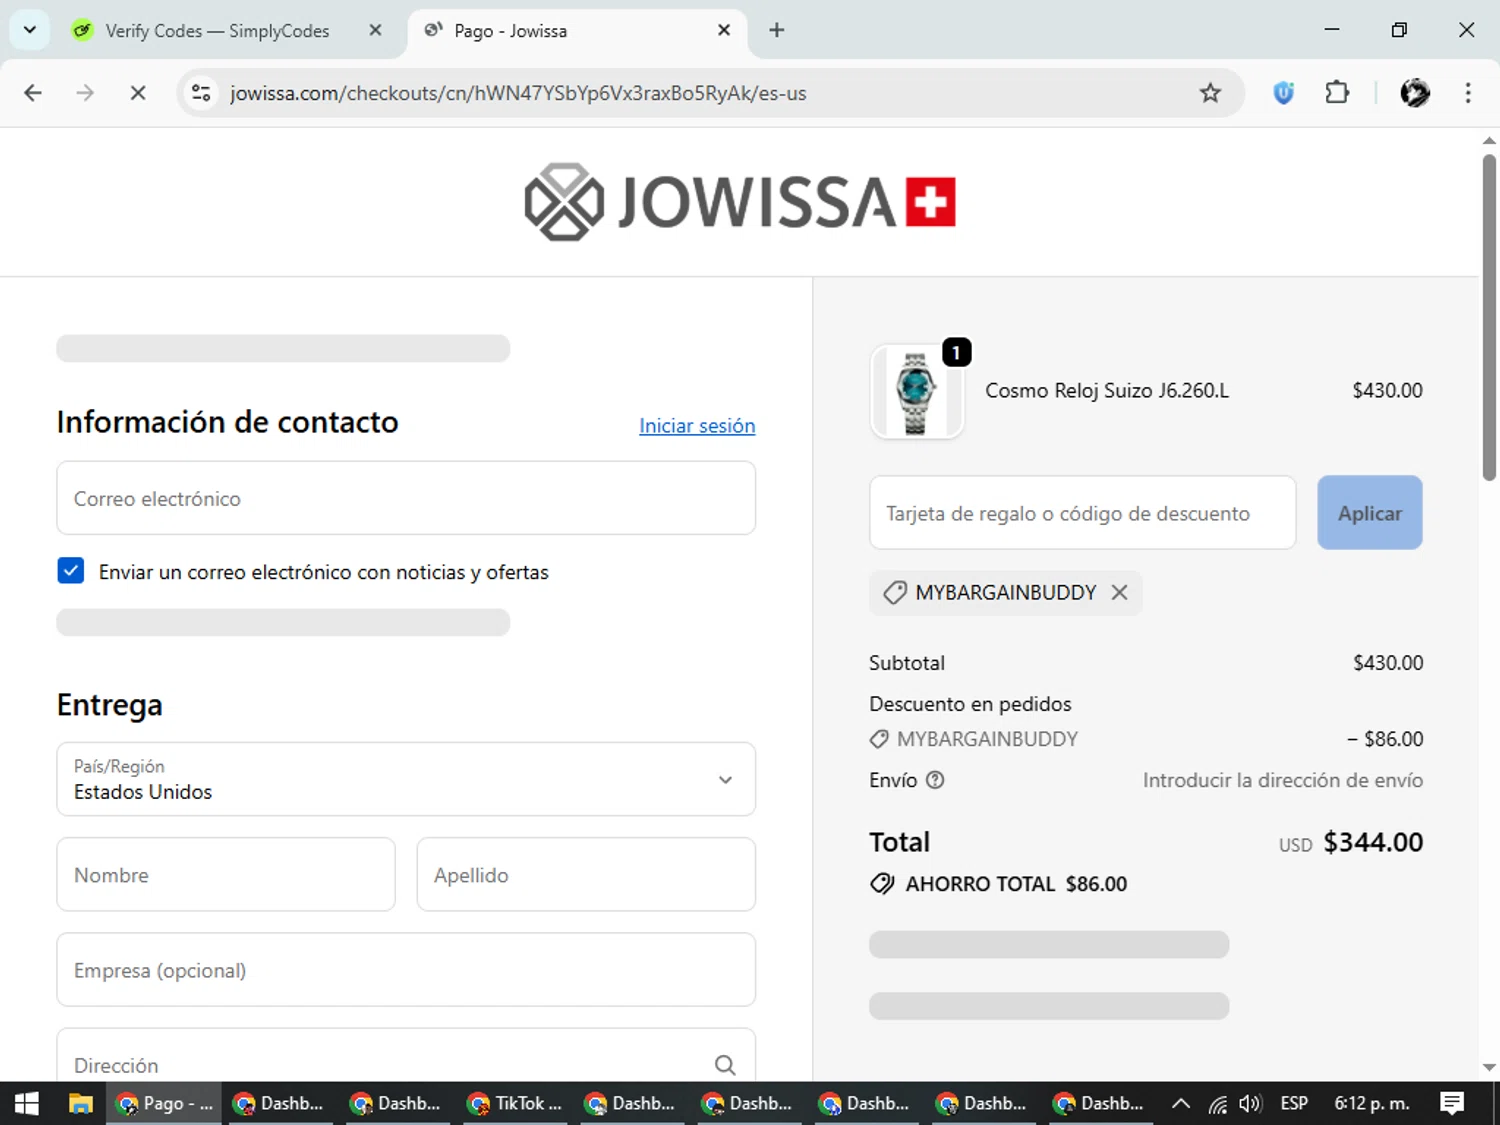Image resolution: width=1500 pixels, height=1125 pixels.
Task: Open Chrome three-dot menu
Action: point(1468,93)
